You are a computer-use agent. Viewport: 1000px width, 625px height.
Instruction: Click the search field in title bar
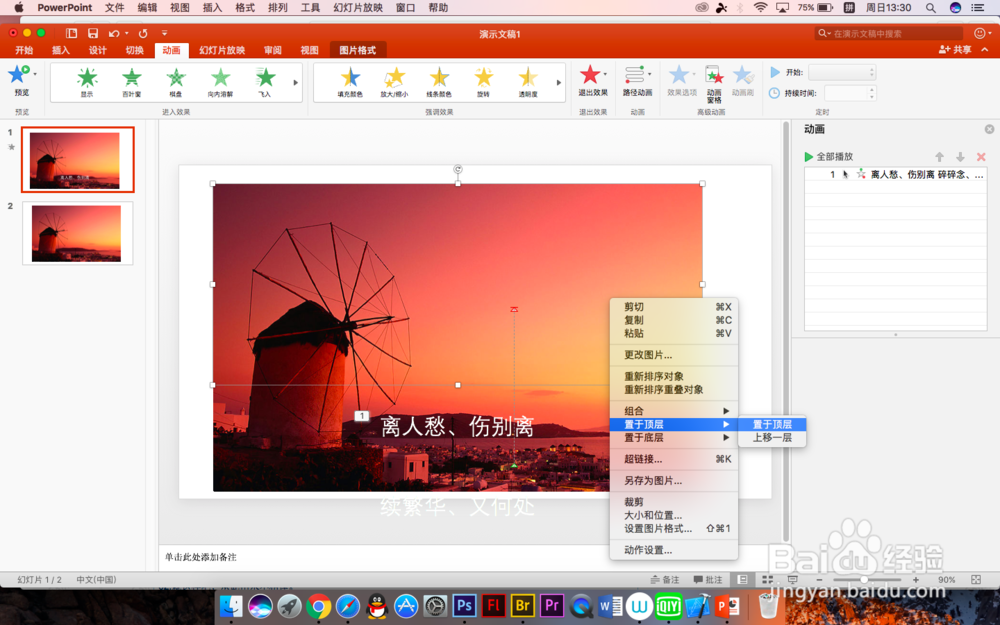pyautogui.click(x=888, y=33)
